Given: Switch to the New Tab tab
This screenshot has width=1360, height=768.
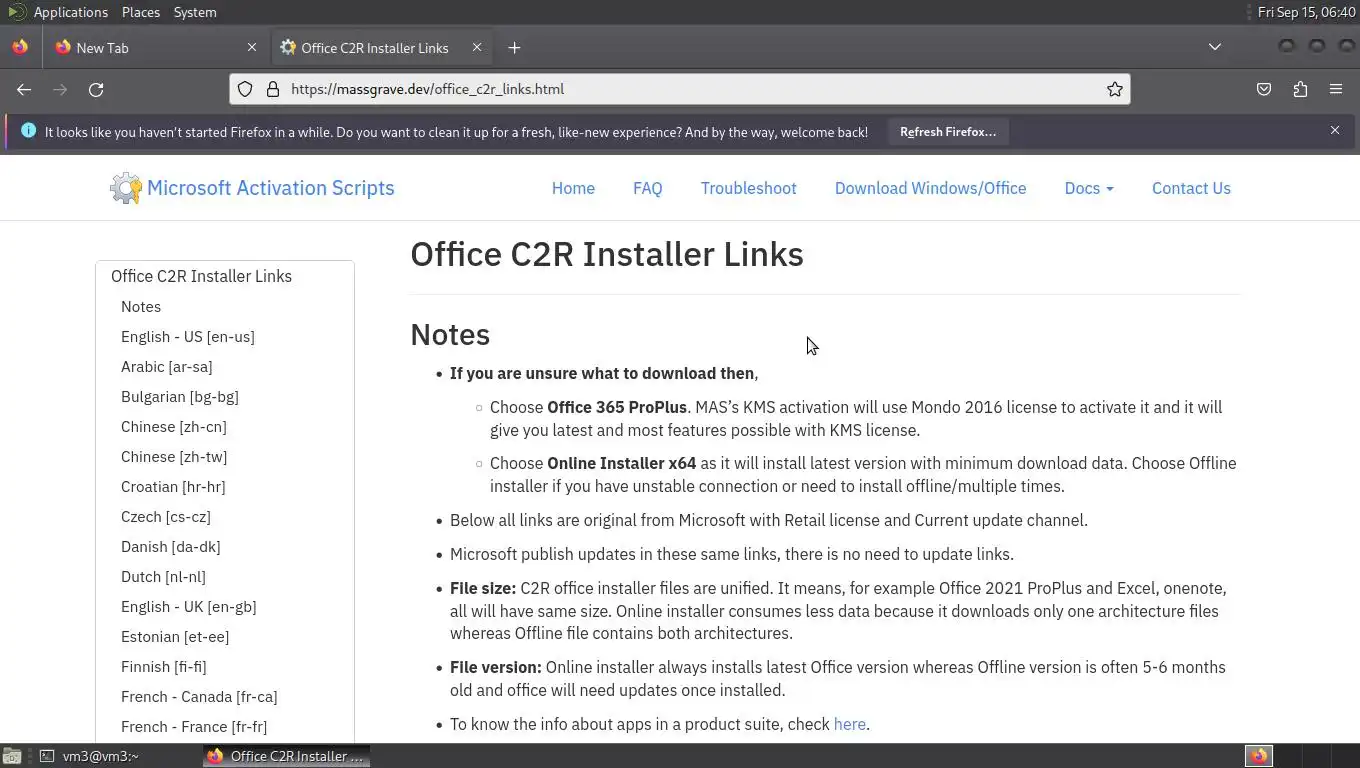Looking at the screenshot, I should click(156, 47).
